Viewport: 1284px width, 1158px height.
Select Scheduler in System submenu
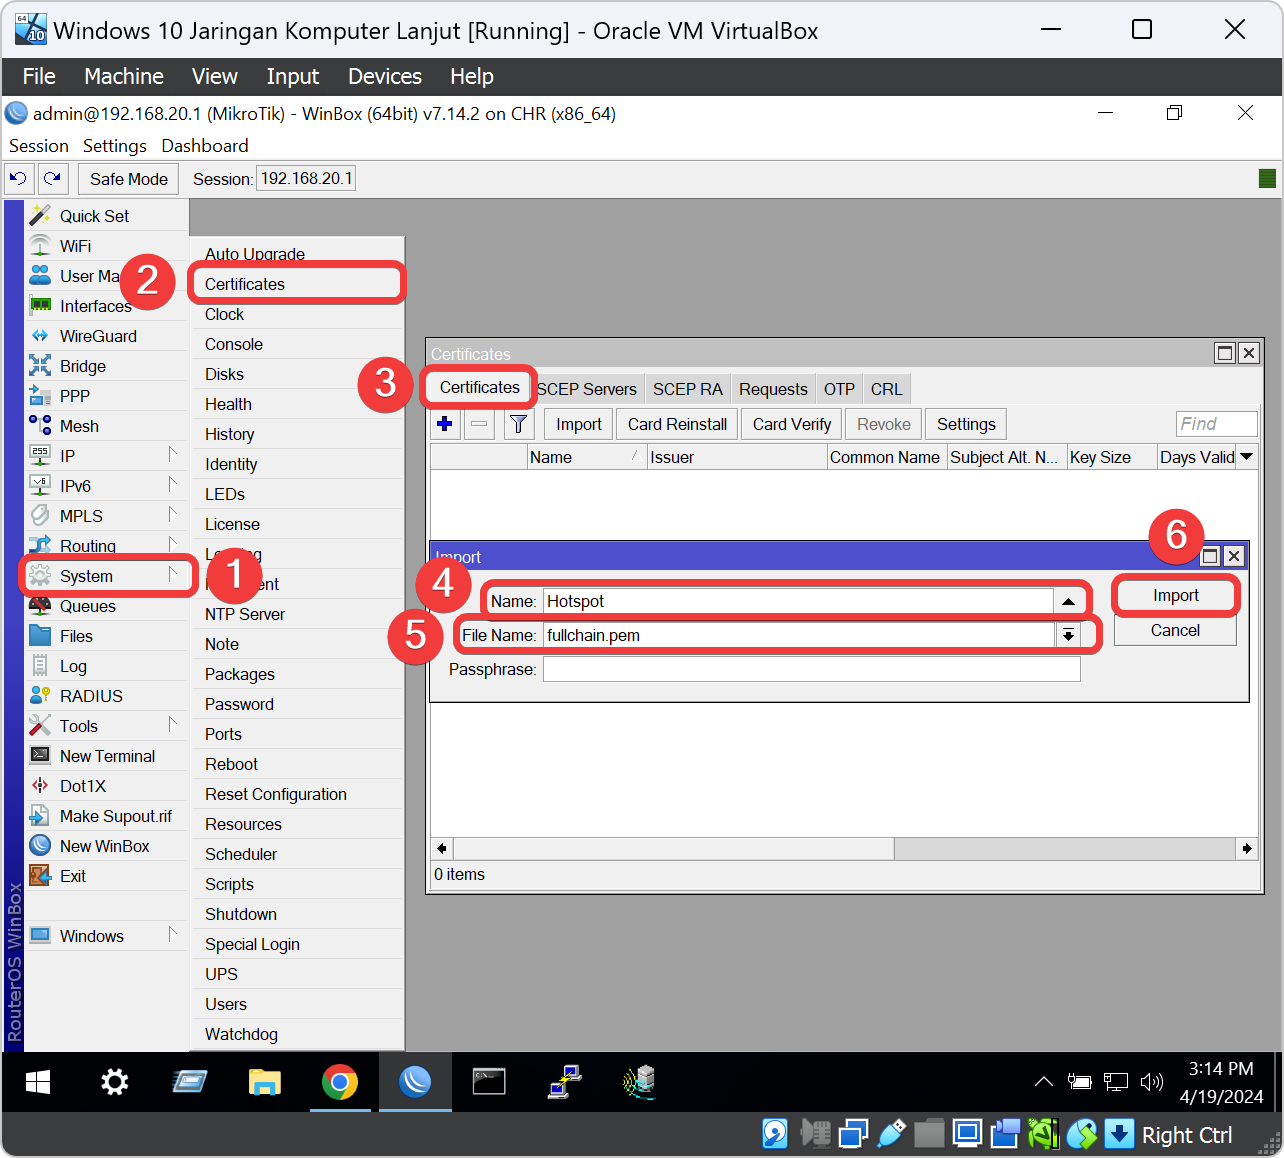click(297, 854)
